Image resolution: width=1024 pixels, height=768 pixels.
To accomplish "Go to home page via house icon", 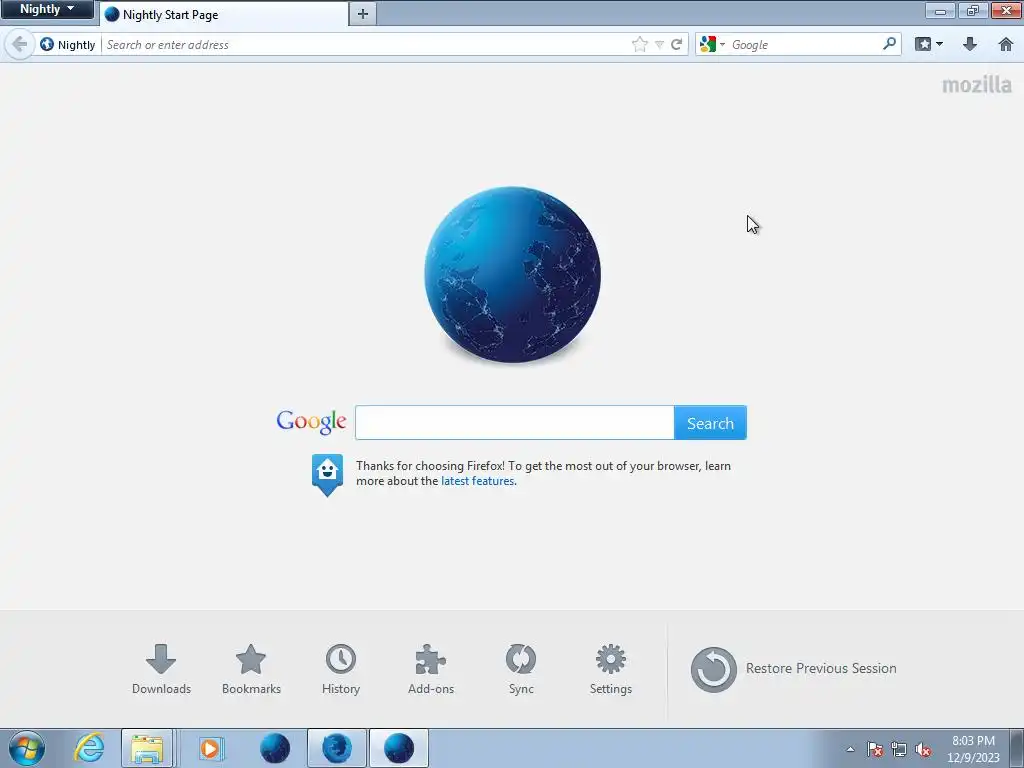I will (1006, 44).
